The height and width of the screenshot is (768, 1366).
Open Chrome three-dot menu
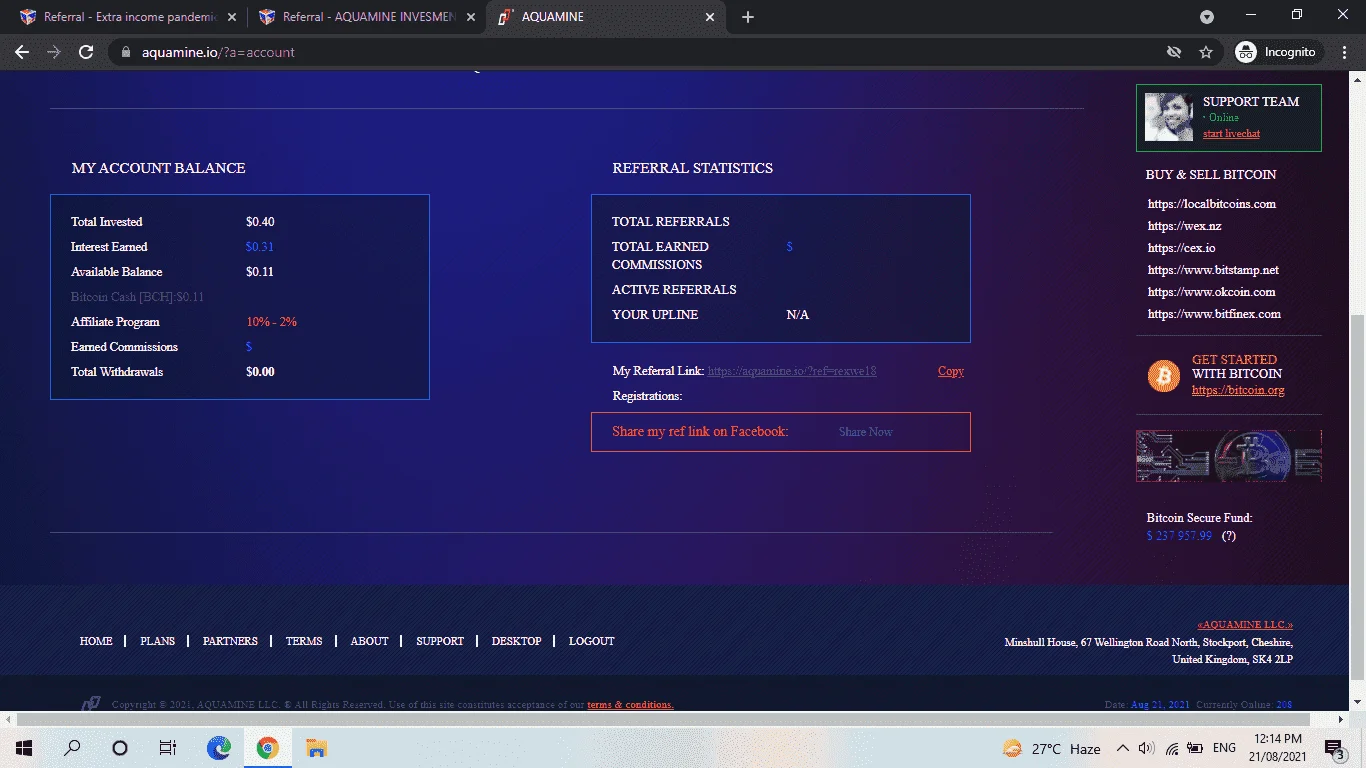coord(1345,52)
